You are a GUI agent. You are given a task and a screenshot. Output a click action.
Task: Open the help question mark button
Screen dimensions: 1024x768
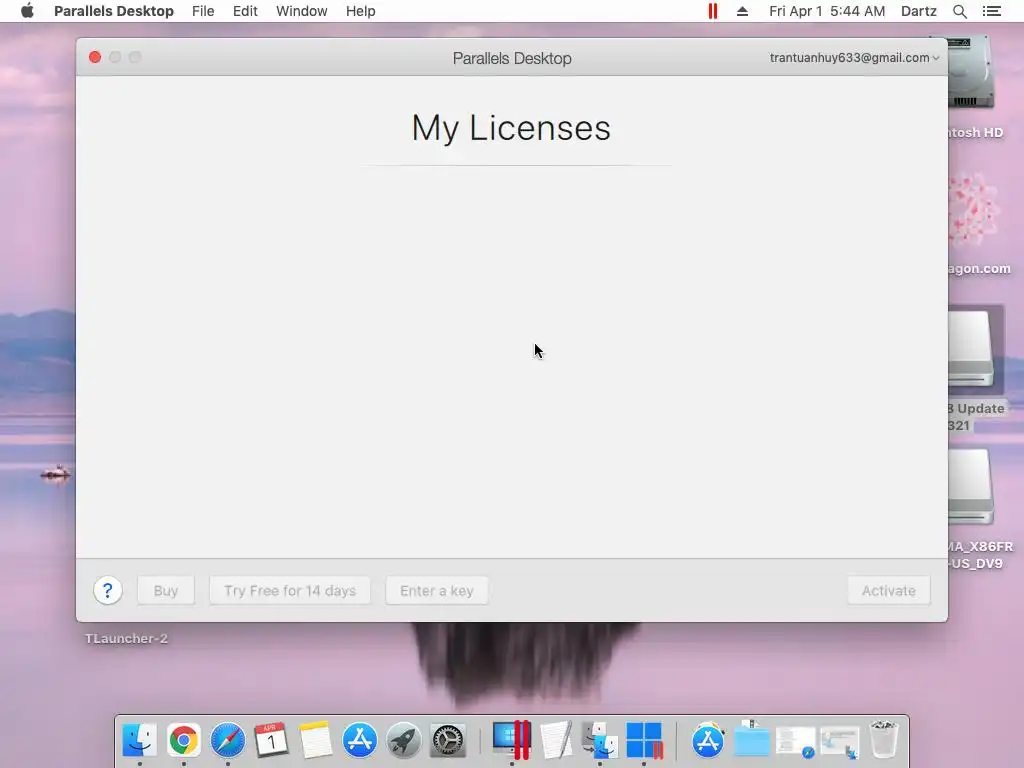[108, 590]
